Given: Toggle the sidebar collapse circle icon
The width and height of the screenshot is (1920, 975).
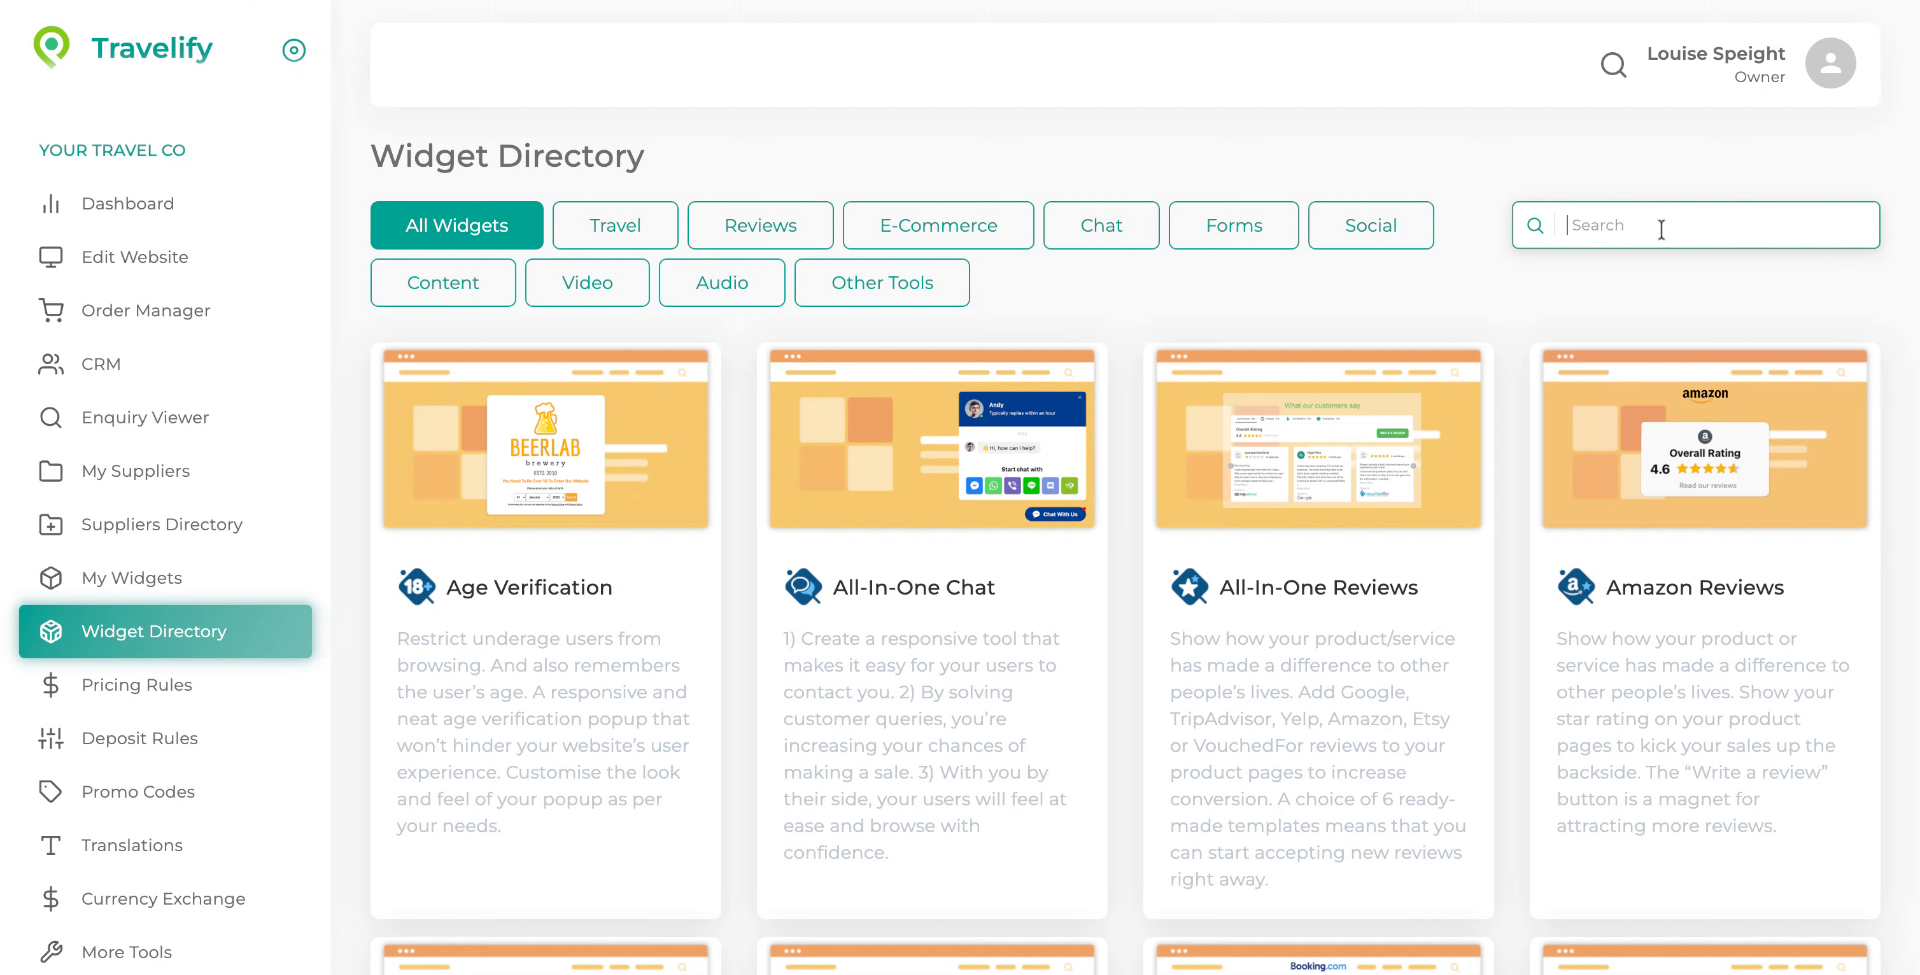Looking at the screenshot, I should pyautogui.click(x=294, y=50).
